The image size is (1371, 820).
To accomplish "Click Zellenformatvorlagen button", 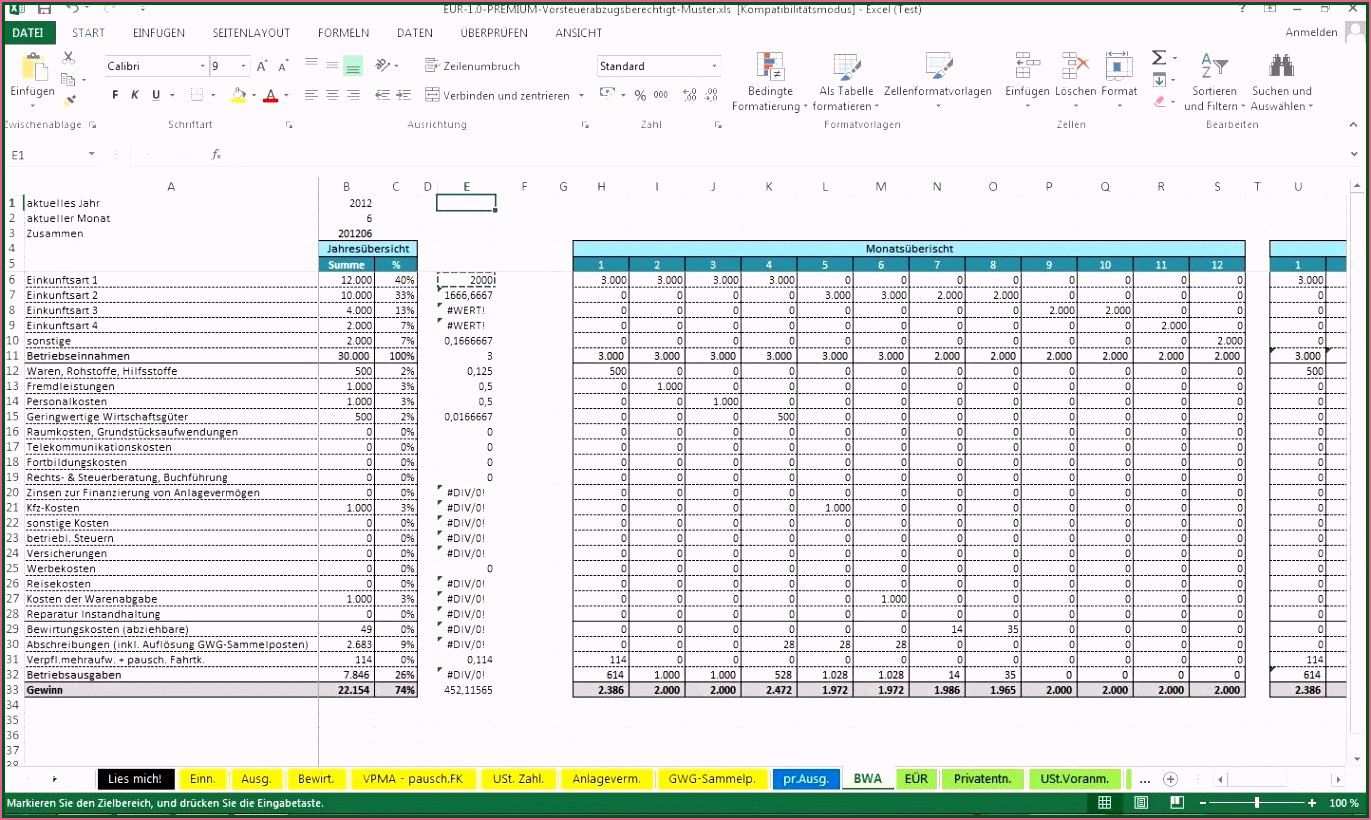I will pyautogui.click(x=938, y=78).
